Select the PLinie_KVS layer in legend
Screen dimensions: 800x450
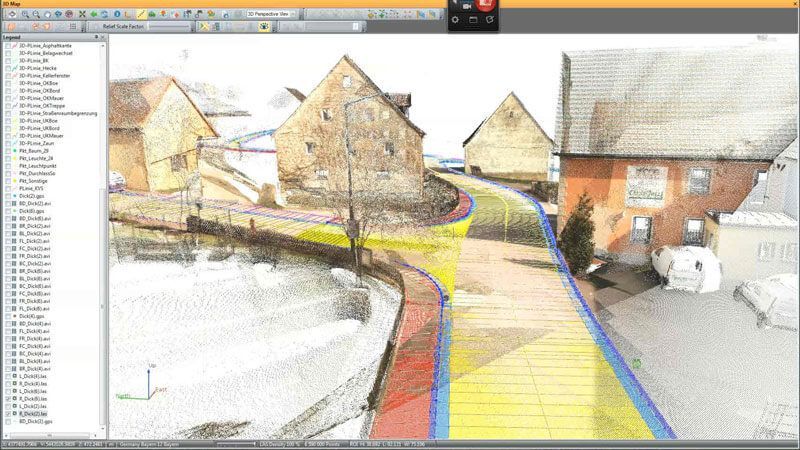(x=34, y=187)
